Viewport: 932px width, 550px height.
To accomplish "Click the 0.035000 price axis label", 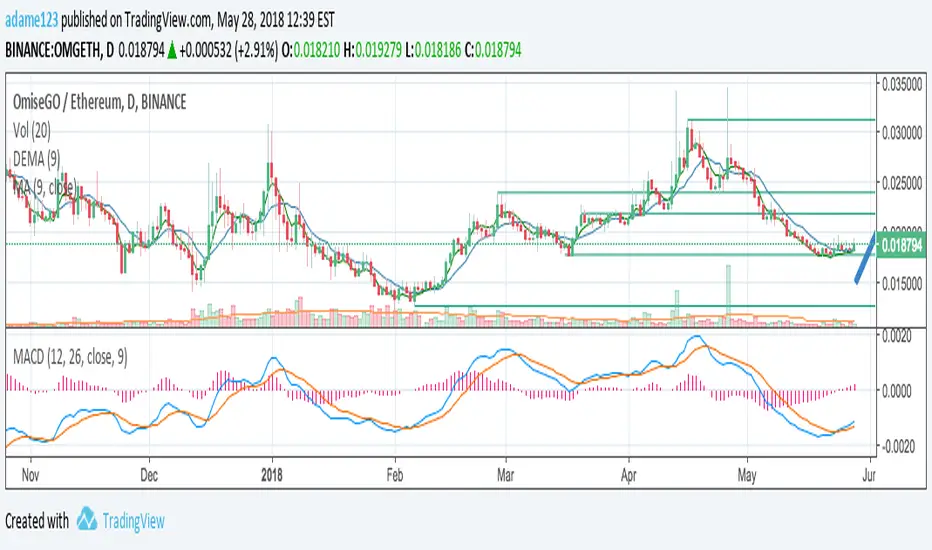I will (x=902, y=84).
